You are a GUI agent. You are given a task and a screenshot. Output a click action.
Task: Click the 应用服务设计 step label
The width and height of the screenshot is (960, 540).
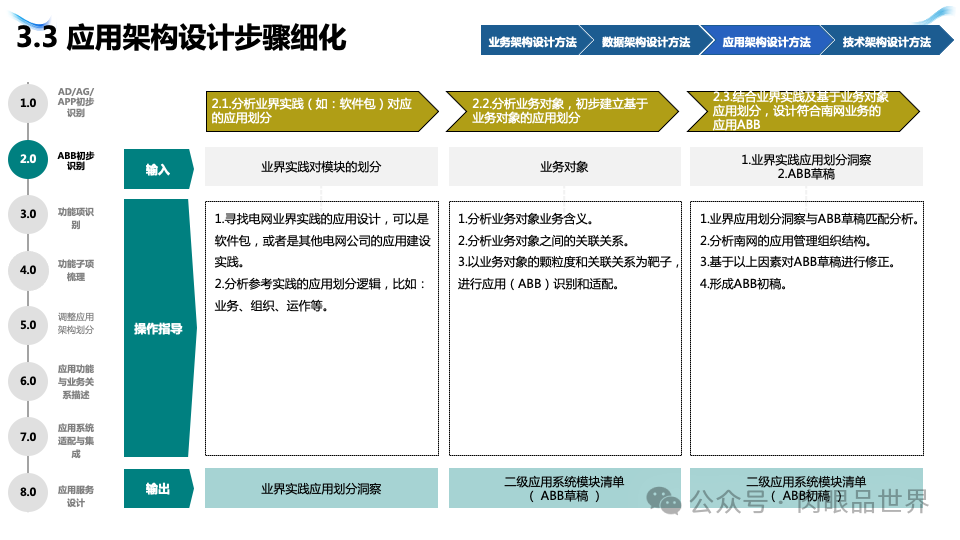(x=76, y=497)
